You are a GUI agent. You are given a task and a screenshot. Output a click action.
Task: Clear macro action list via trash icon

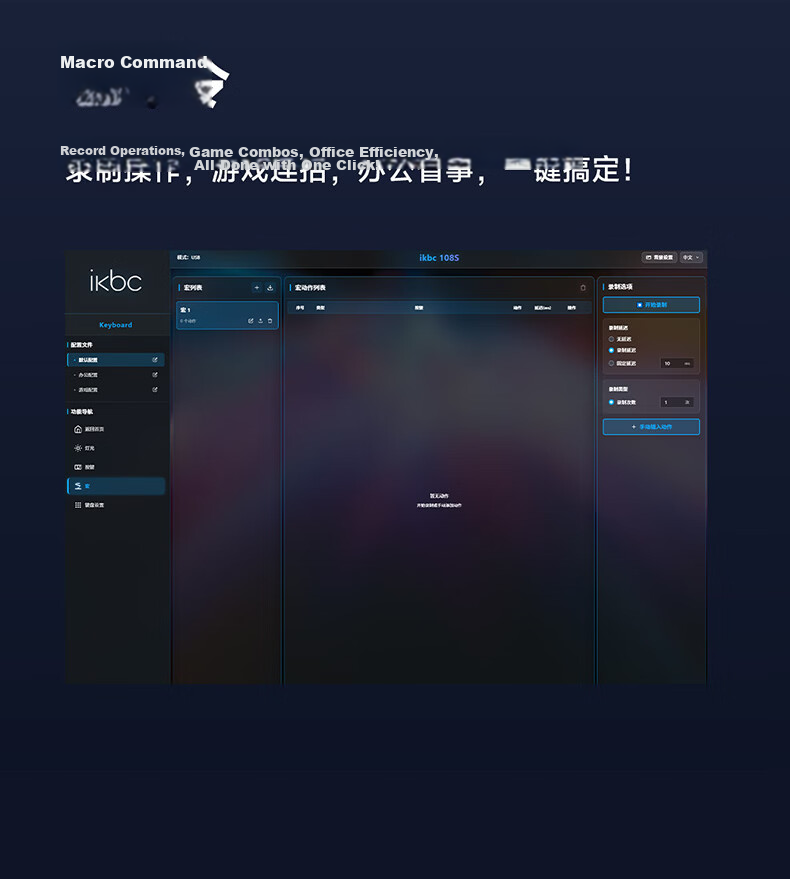(x=583, y=288)
